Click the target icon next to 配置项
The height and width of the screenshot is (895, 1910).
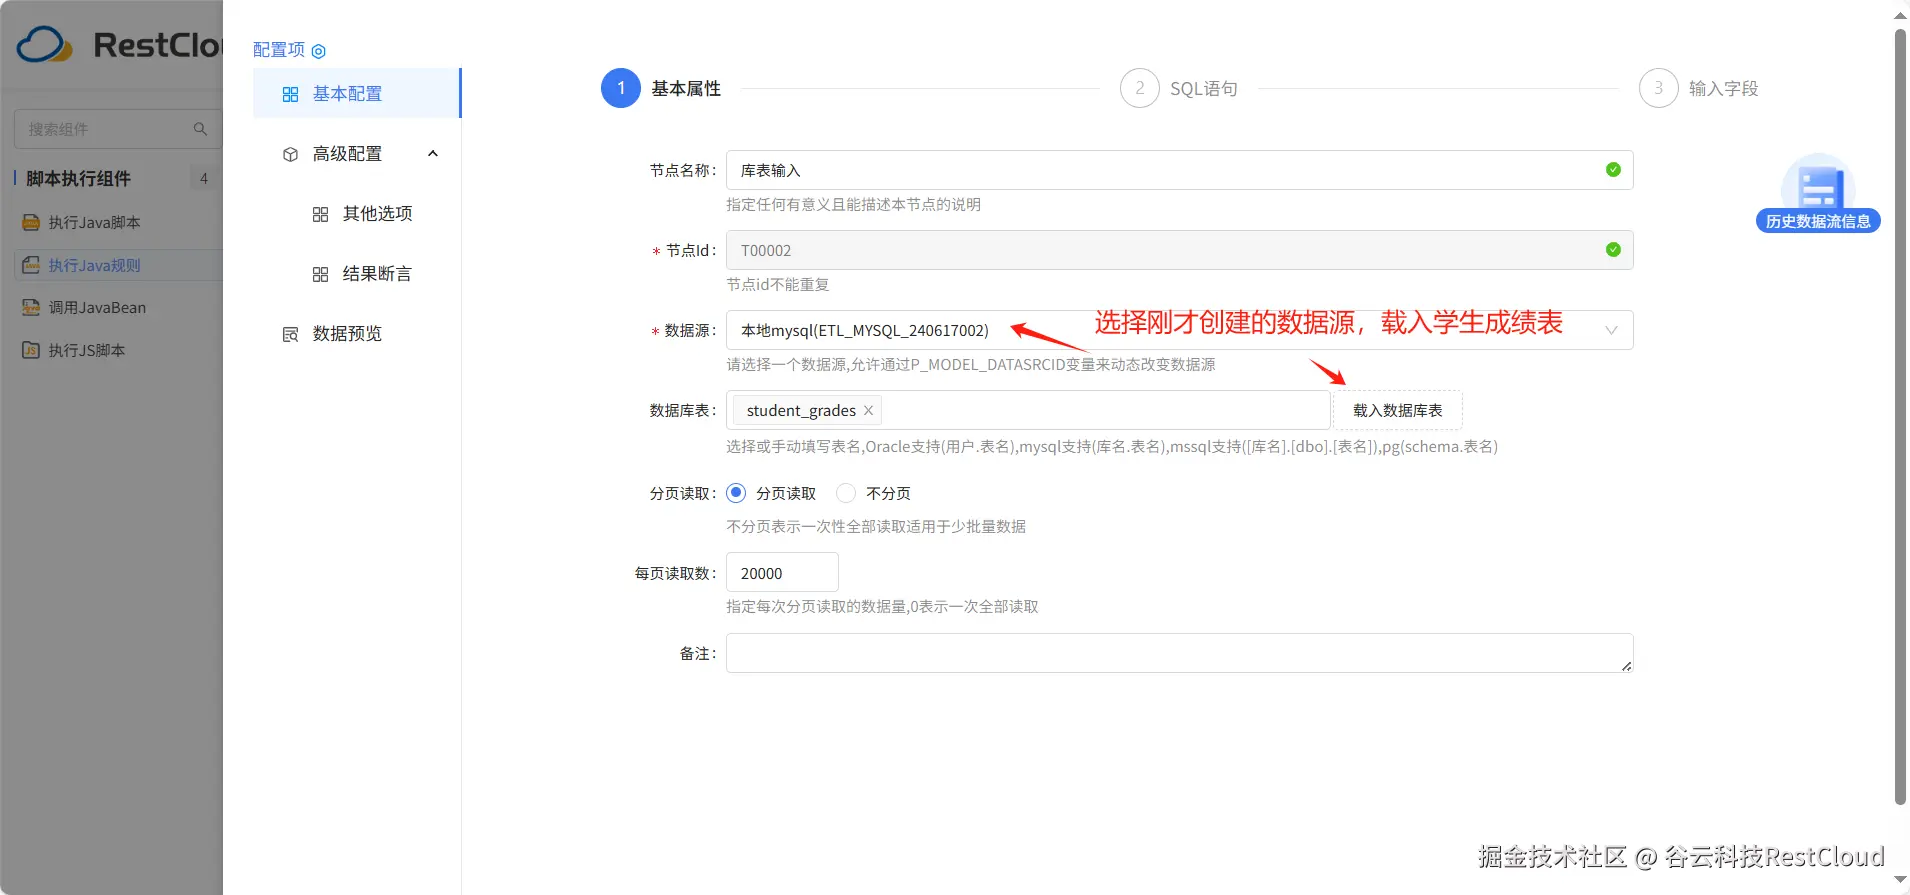click(319, 51)
